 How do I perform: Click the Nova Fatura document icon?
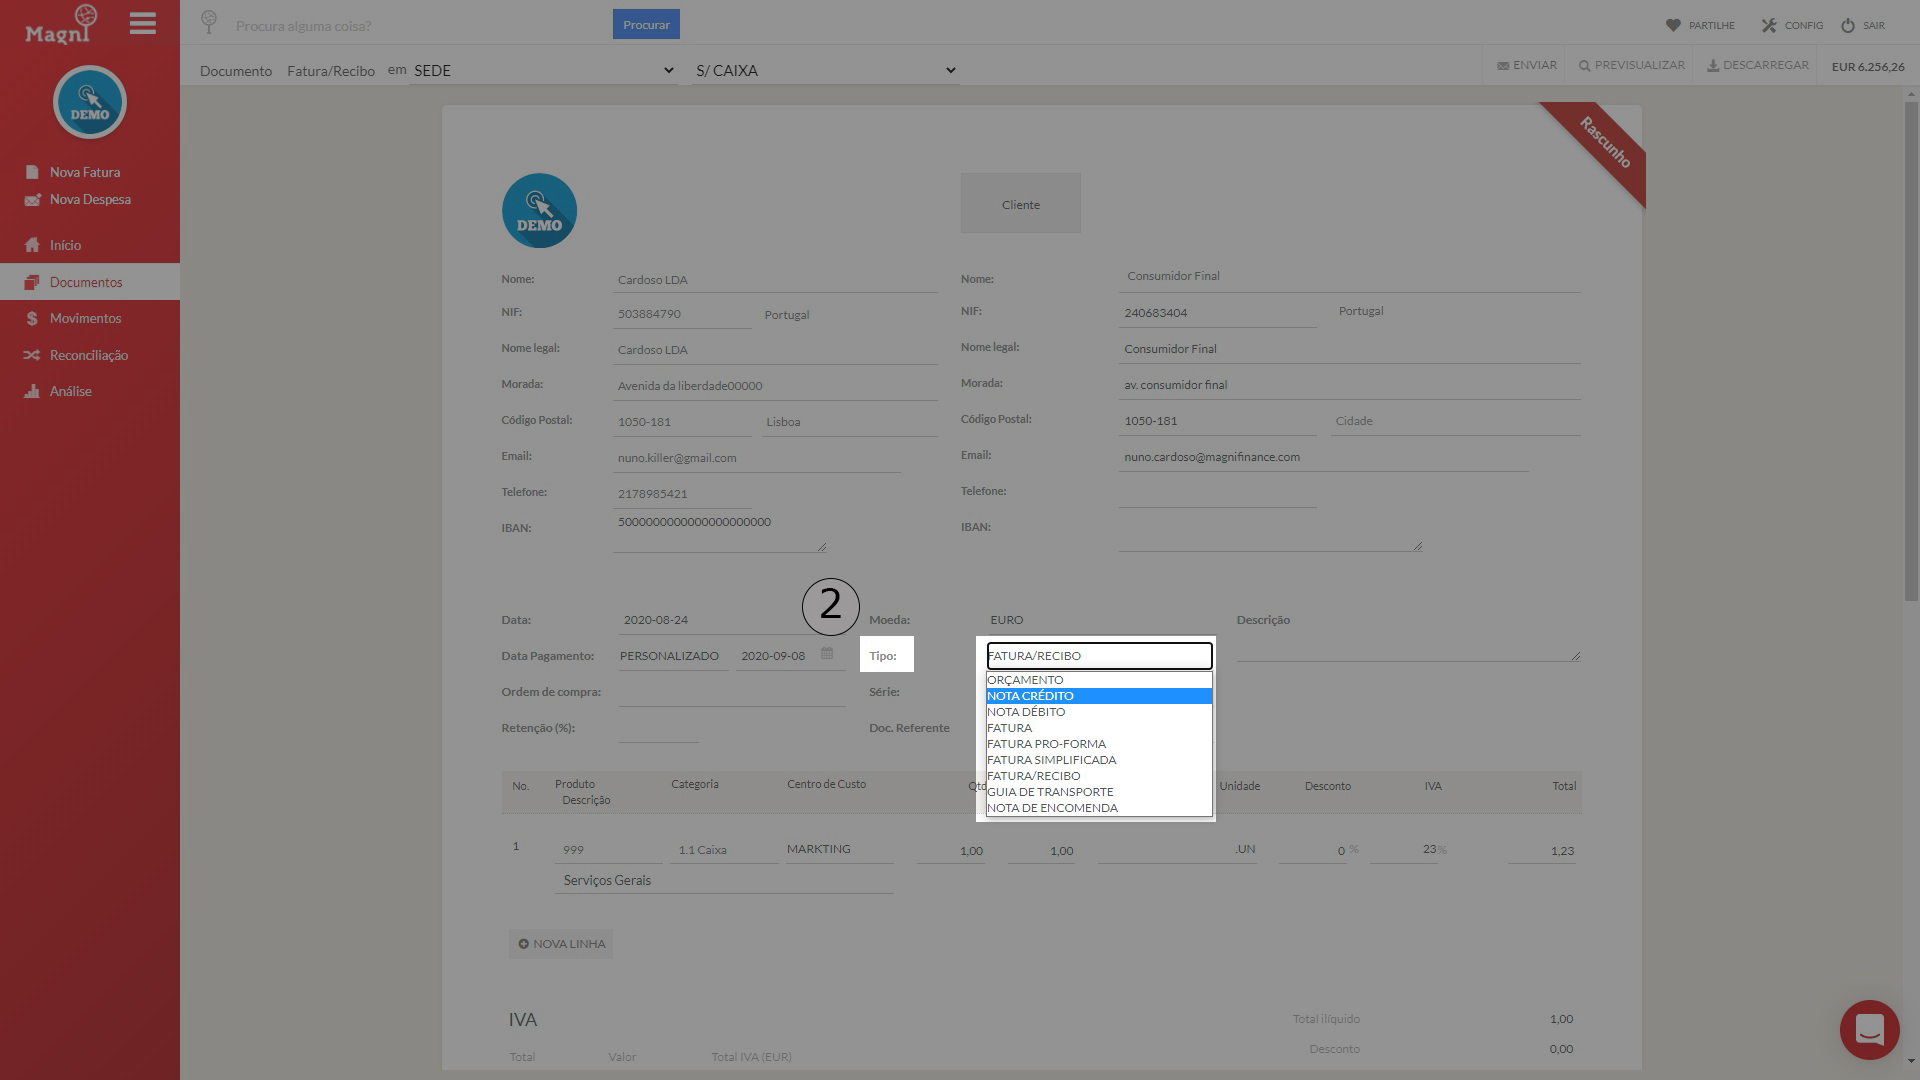[x=32, y=172]
